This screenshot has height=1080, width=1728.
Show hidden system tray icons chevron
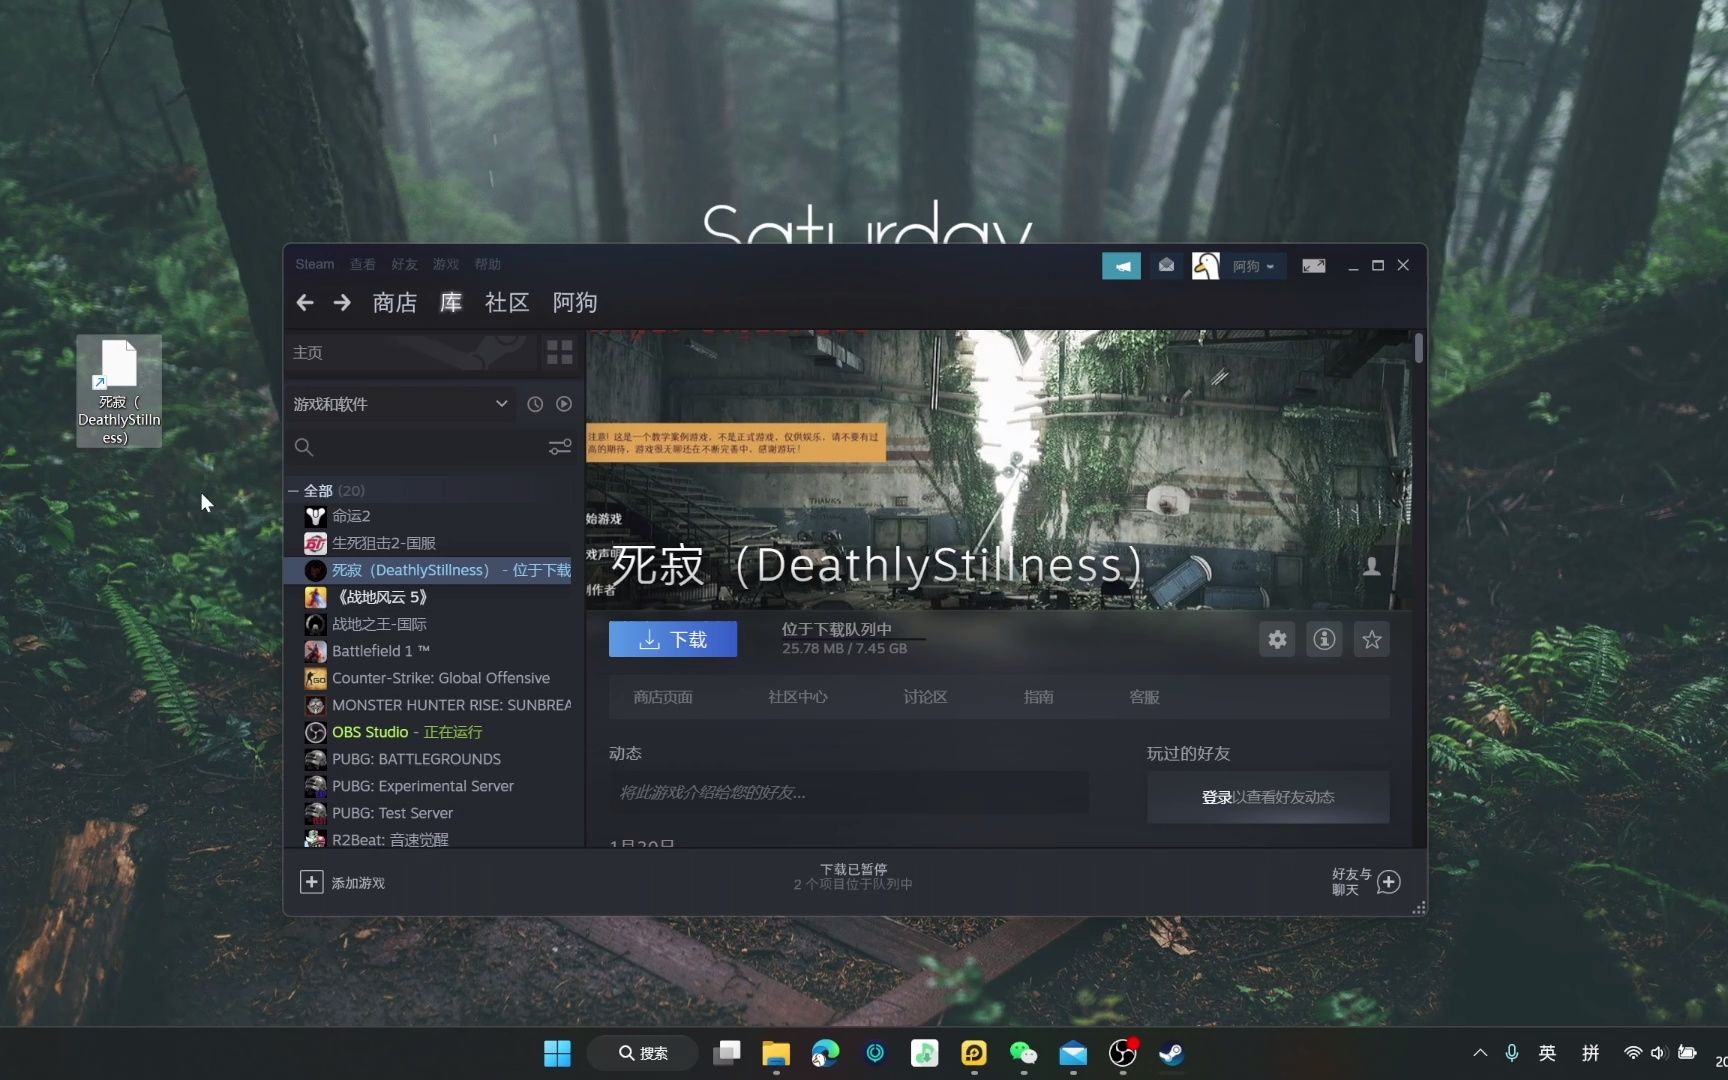pos(1480,1053)
